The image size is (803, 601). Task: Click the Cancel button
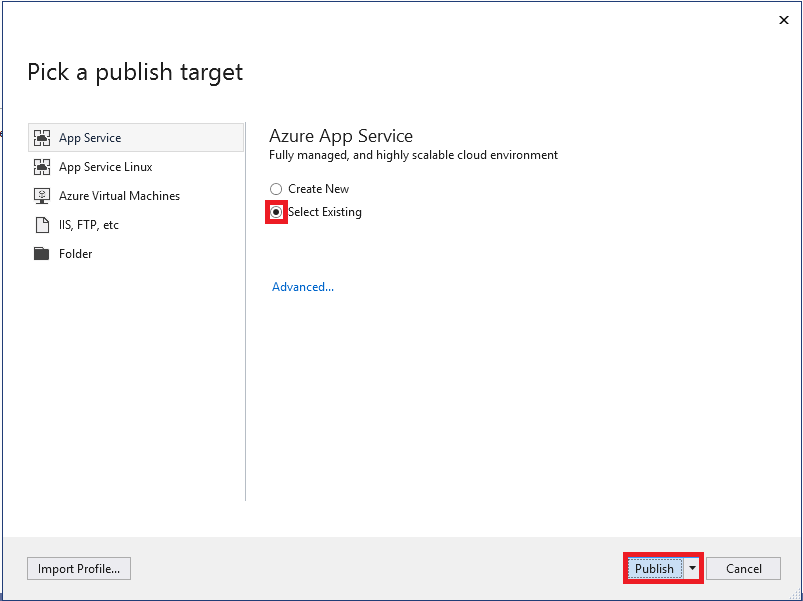pos(744,569)
